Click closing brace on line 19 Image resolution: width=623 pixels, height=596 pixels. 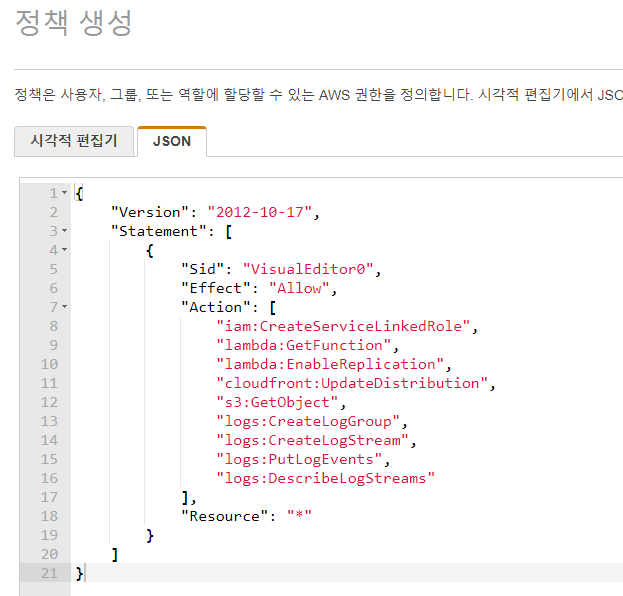pos(150,535)
